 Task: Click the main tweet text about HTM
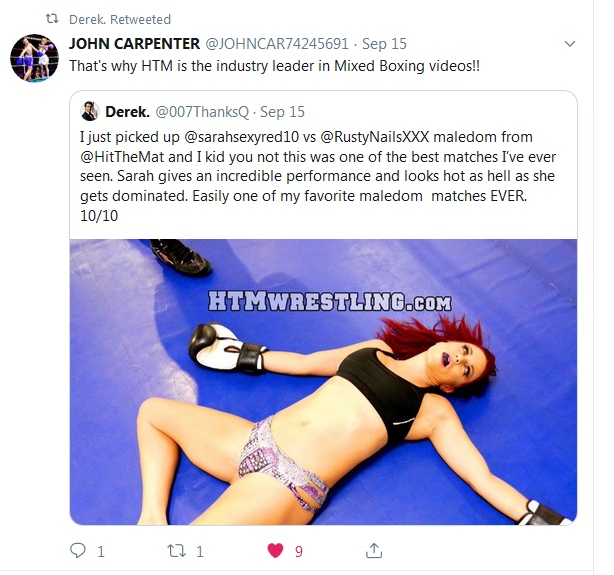[274, 66]
